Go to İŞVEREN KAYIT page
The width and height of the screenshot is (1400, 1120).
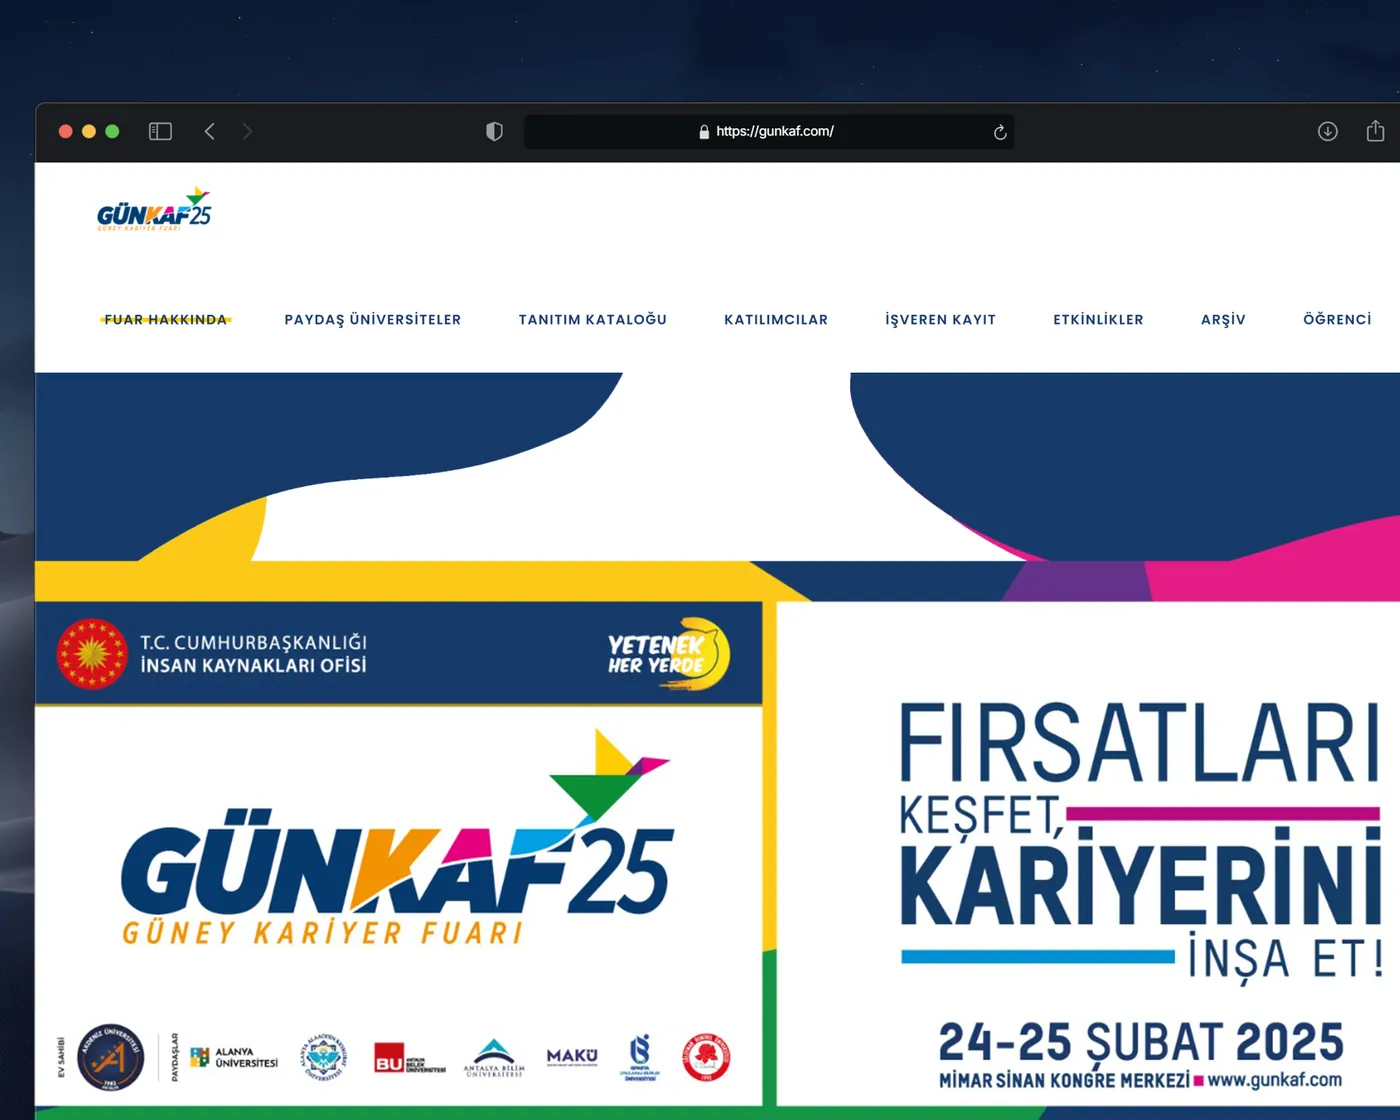click(941, 319)
